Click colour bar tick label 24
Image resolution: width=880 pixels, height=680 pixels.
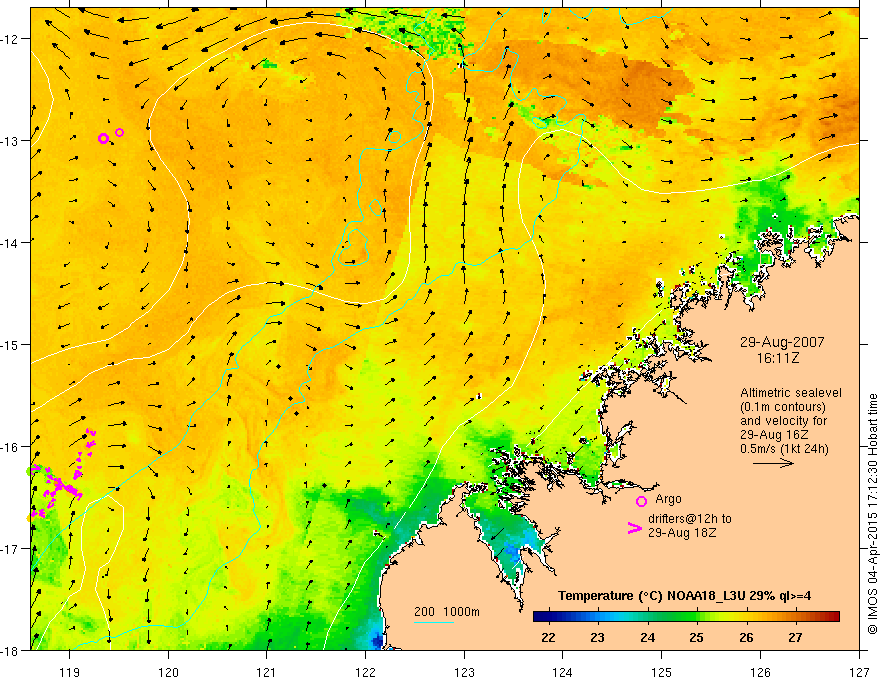pyautogui.click(x=647, y=637)
